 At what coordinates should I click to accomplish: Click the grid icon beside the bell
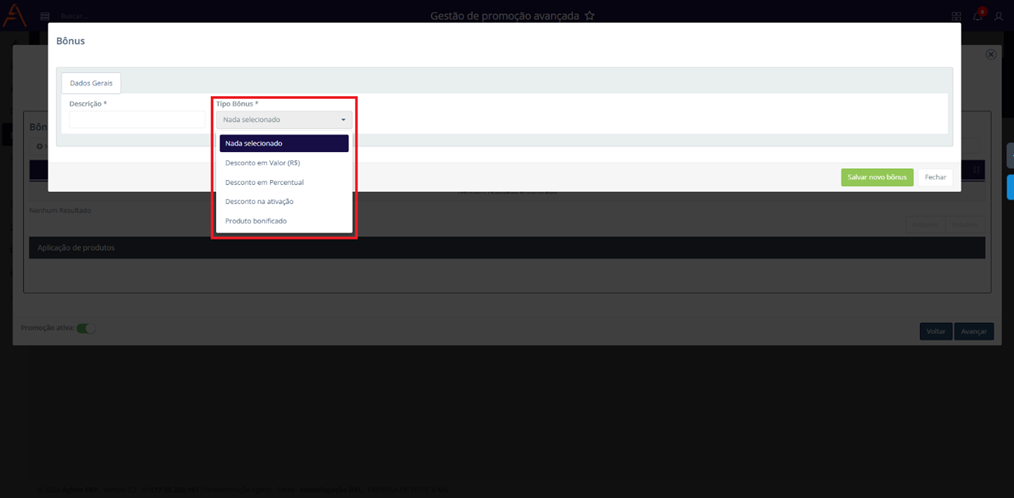click(957, 16)
